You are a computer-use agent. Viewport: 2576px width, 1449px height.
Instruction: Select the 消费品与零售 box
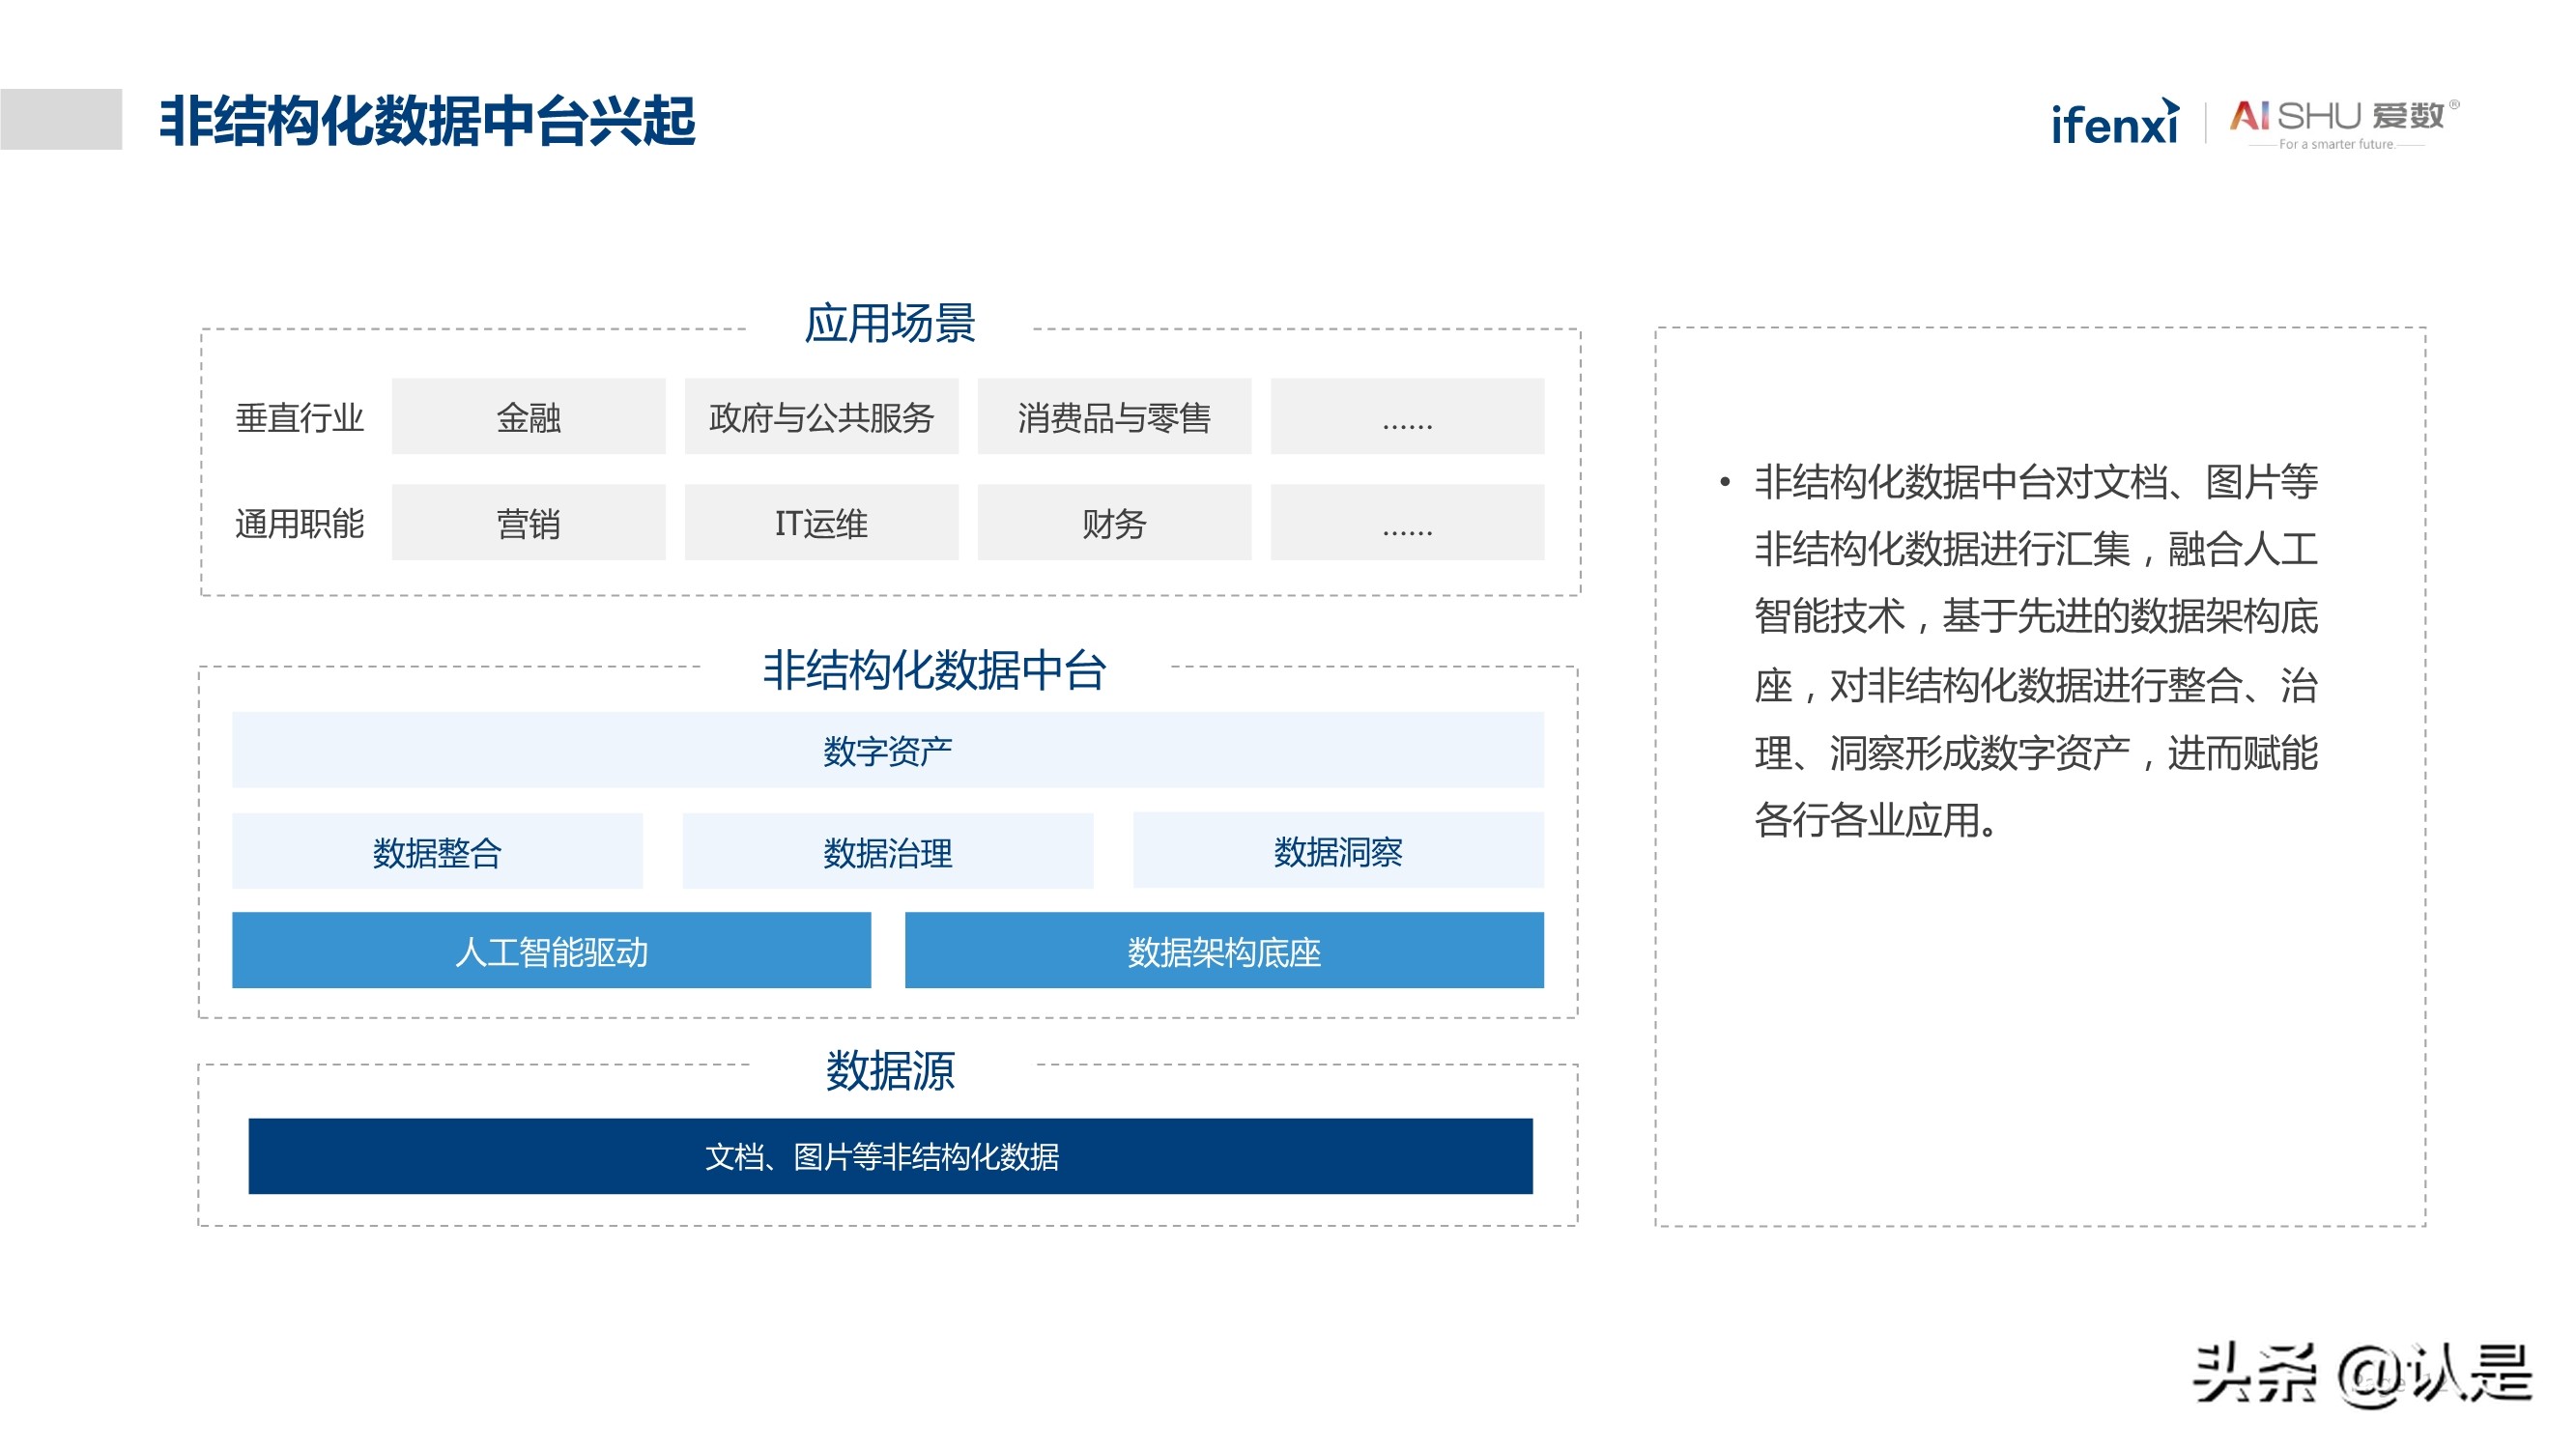coord(1114,417)
